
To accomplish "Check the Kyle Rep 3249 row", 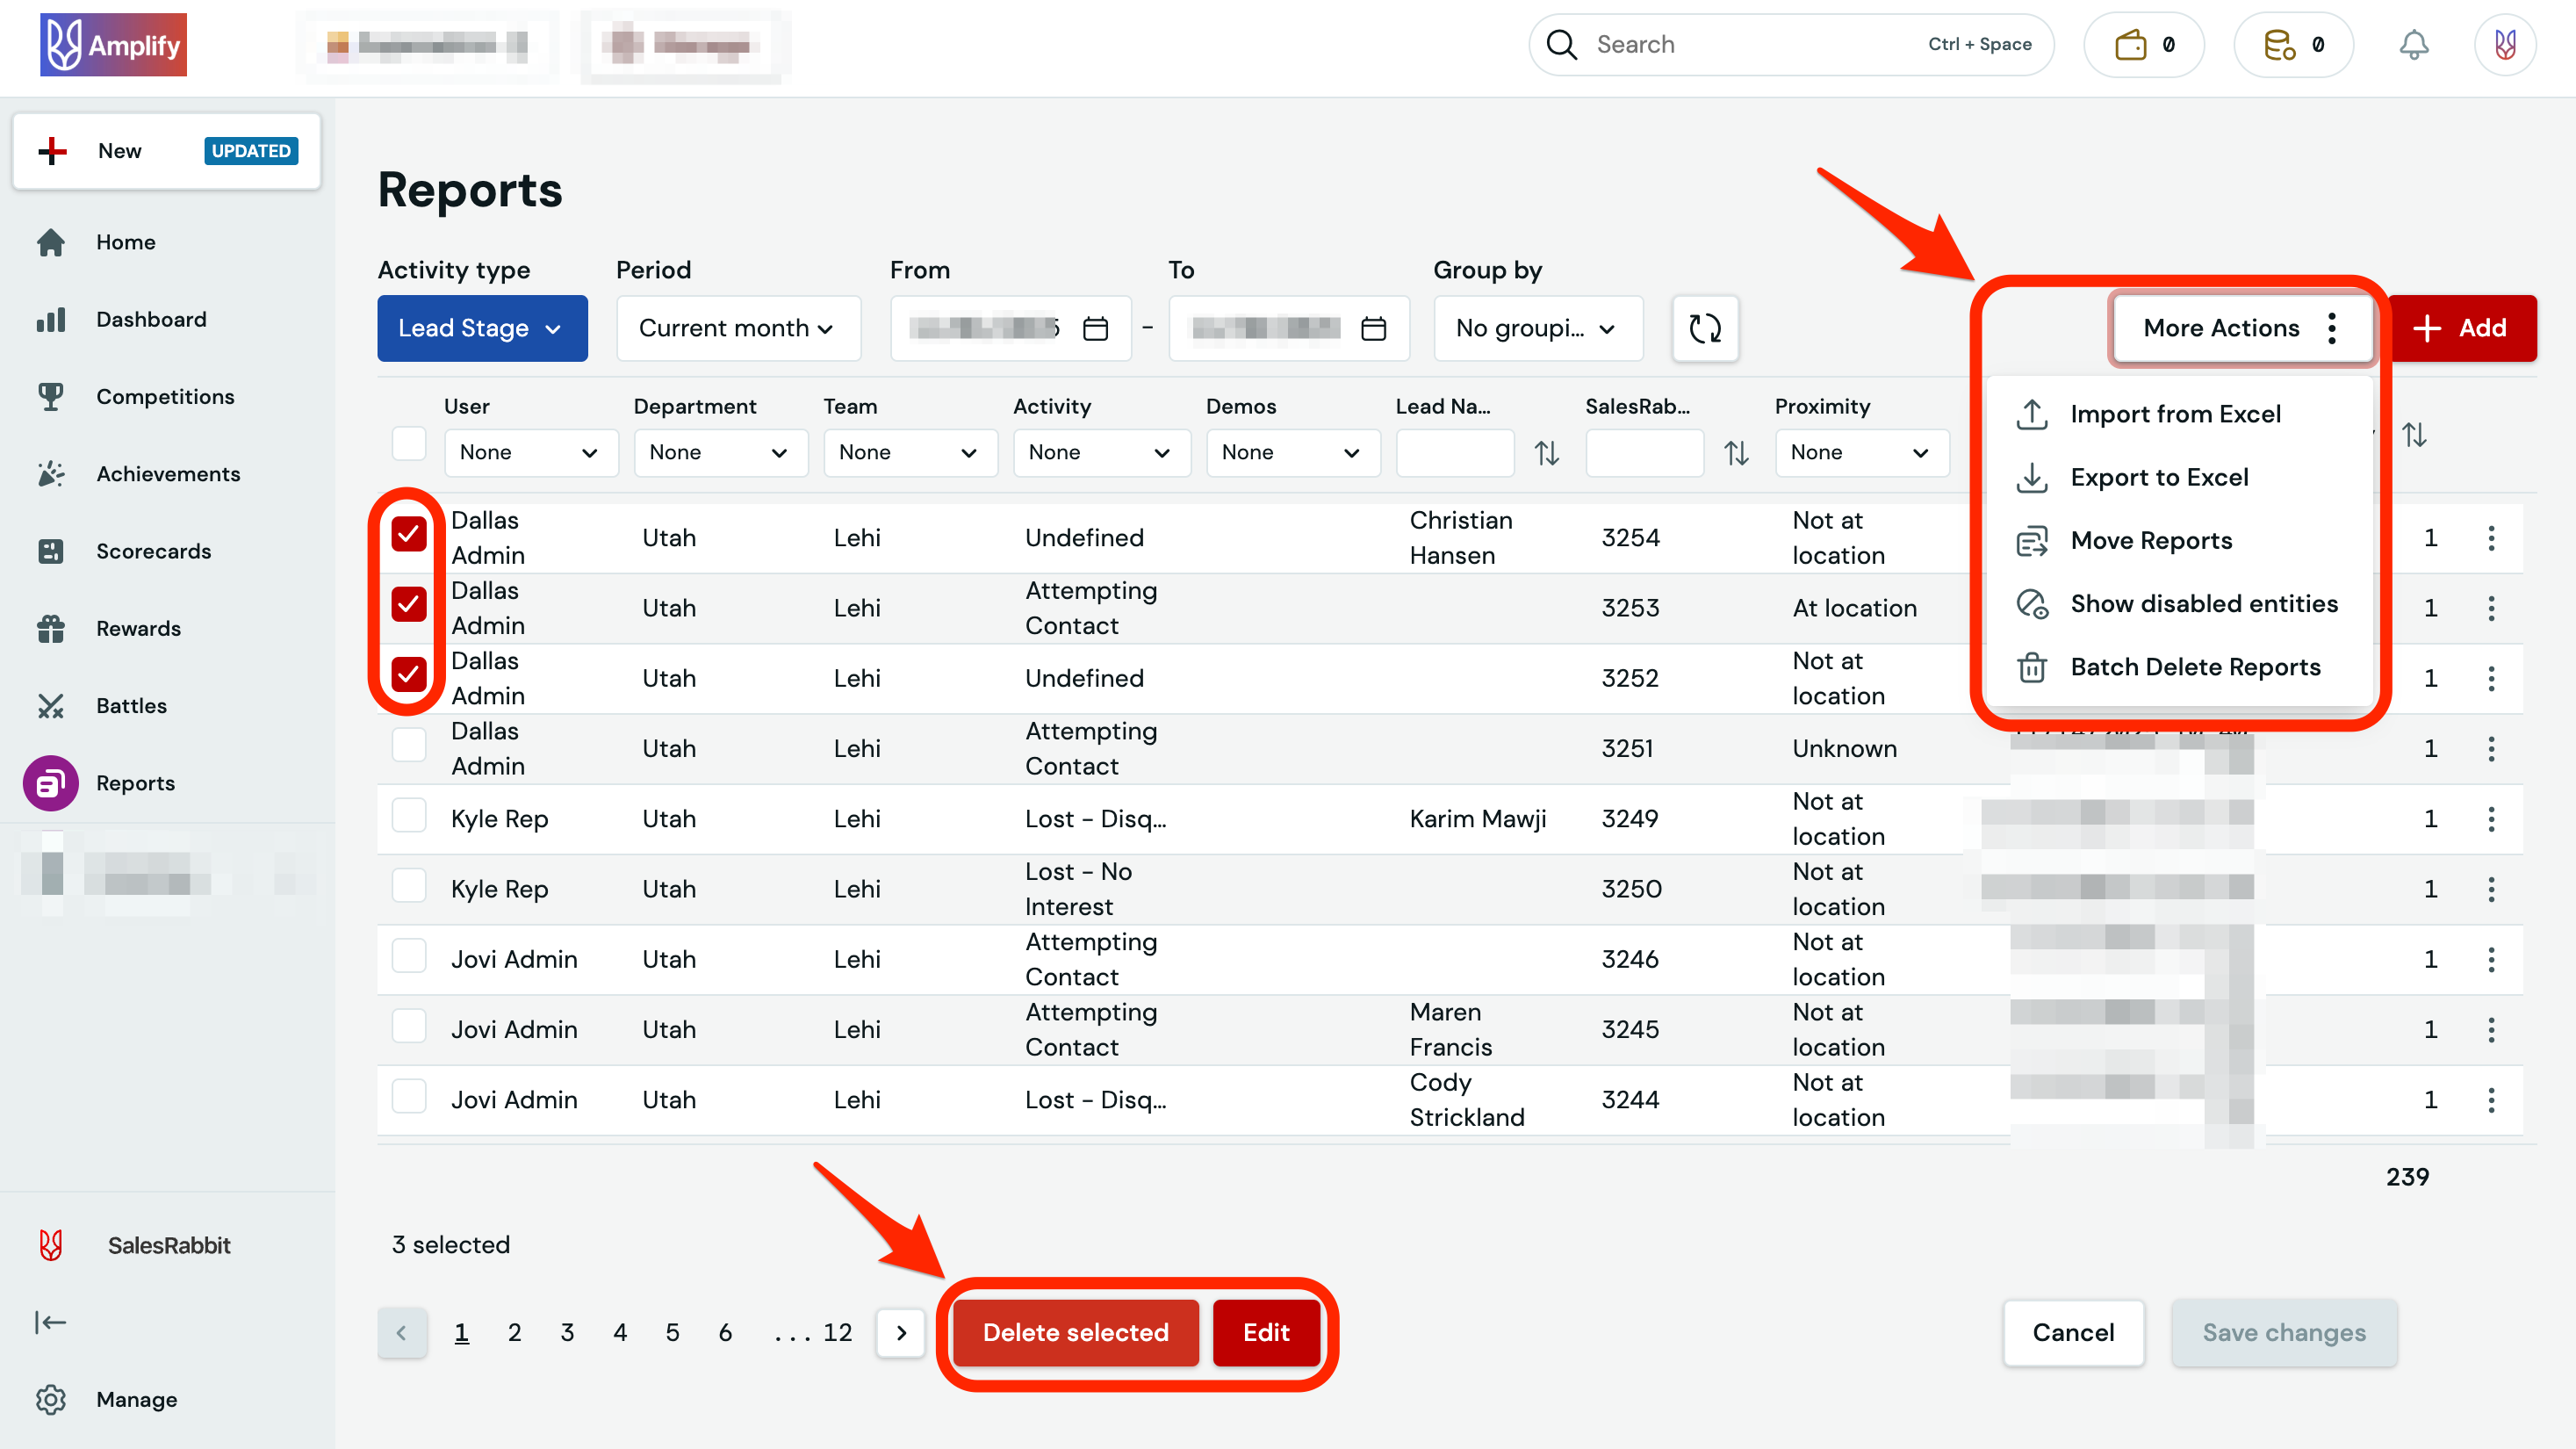I will tap(408, 816).
